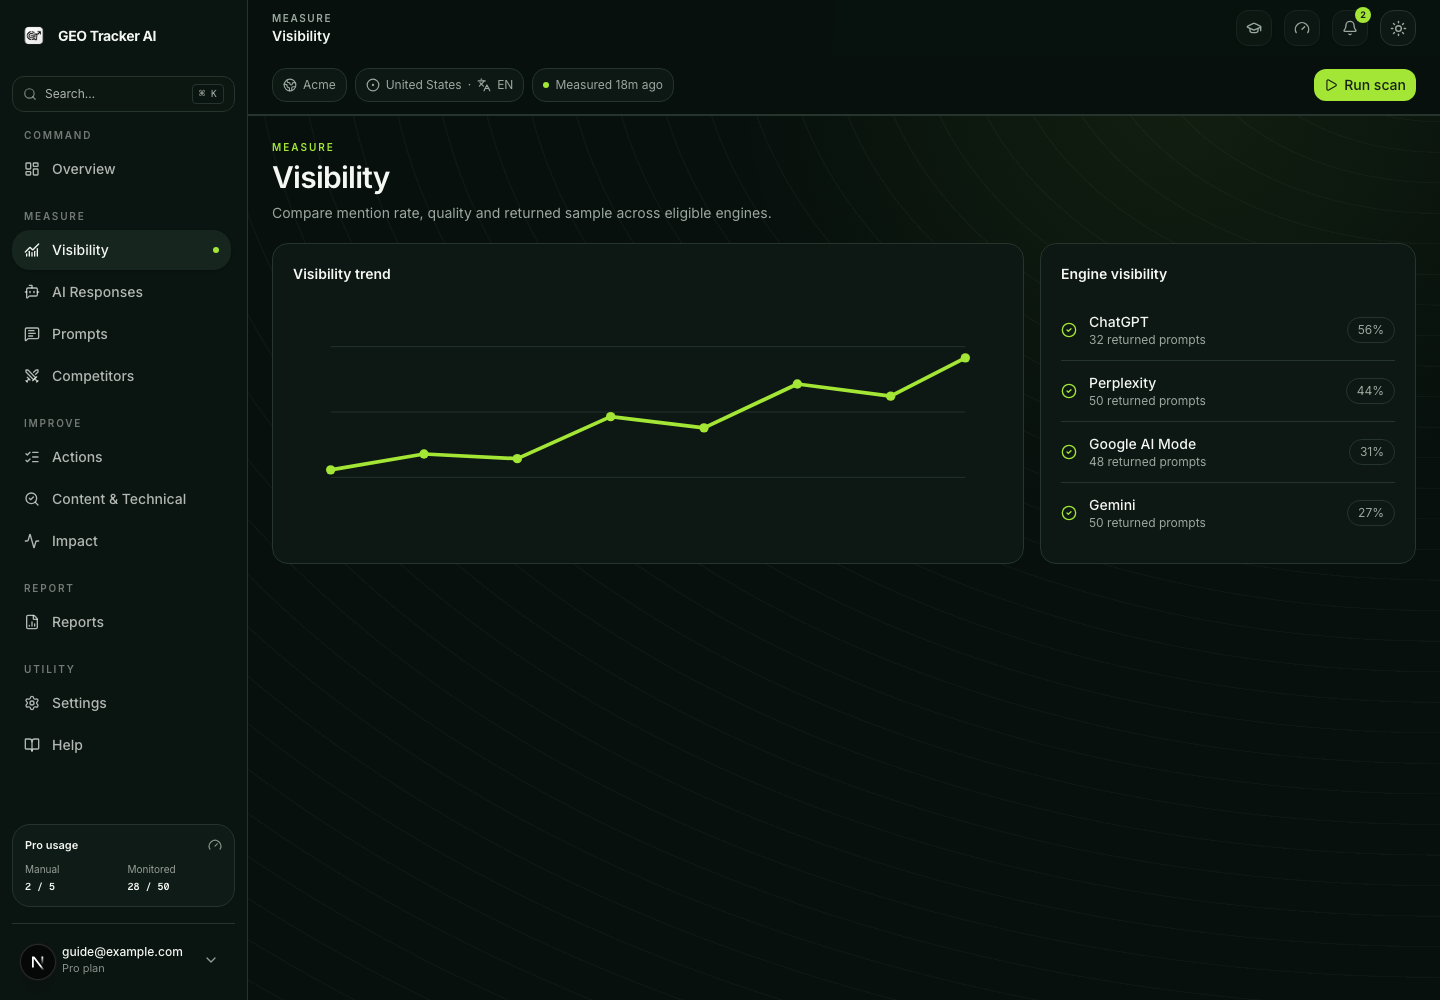
Task: Select the Gemini engine row
Action: (x=1228, y=513)
